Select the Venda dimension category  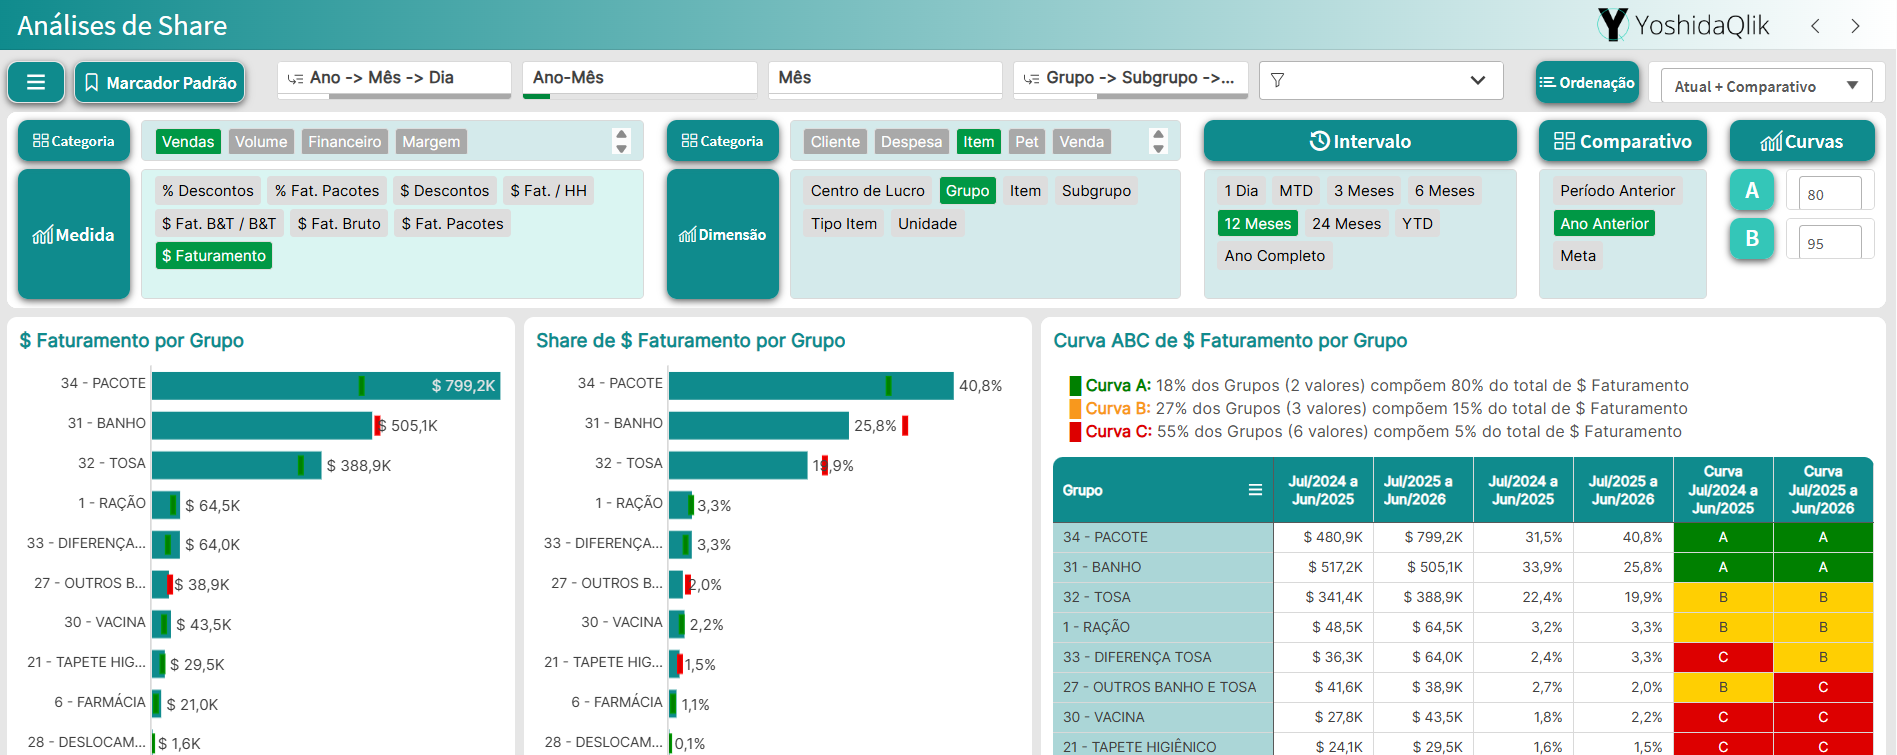pyautogui.click(x=1082, y=142)
